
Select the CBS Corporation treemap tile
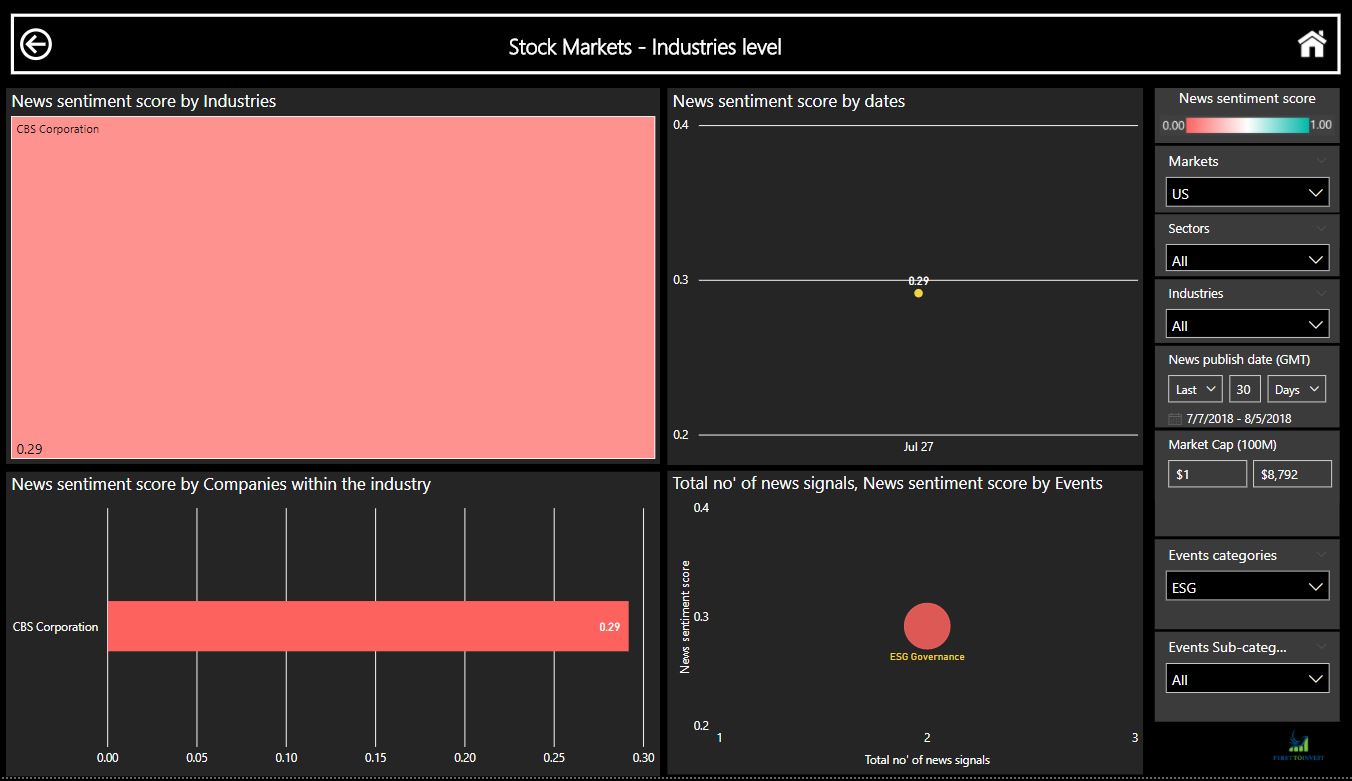[x=333, y=288]
